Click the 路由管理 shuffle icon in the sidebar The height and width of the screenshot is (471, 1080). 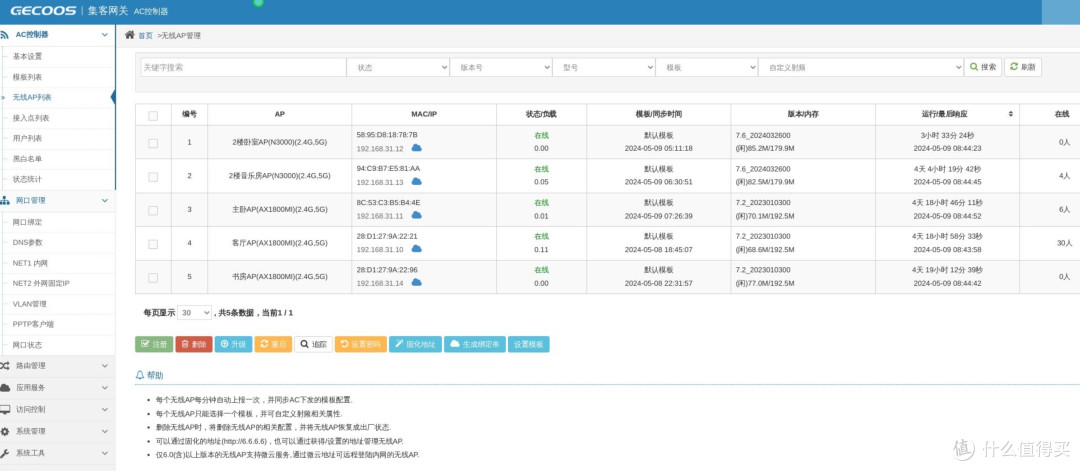coord(4,366)
